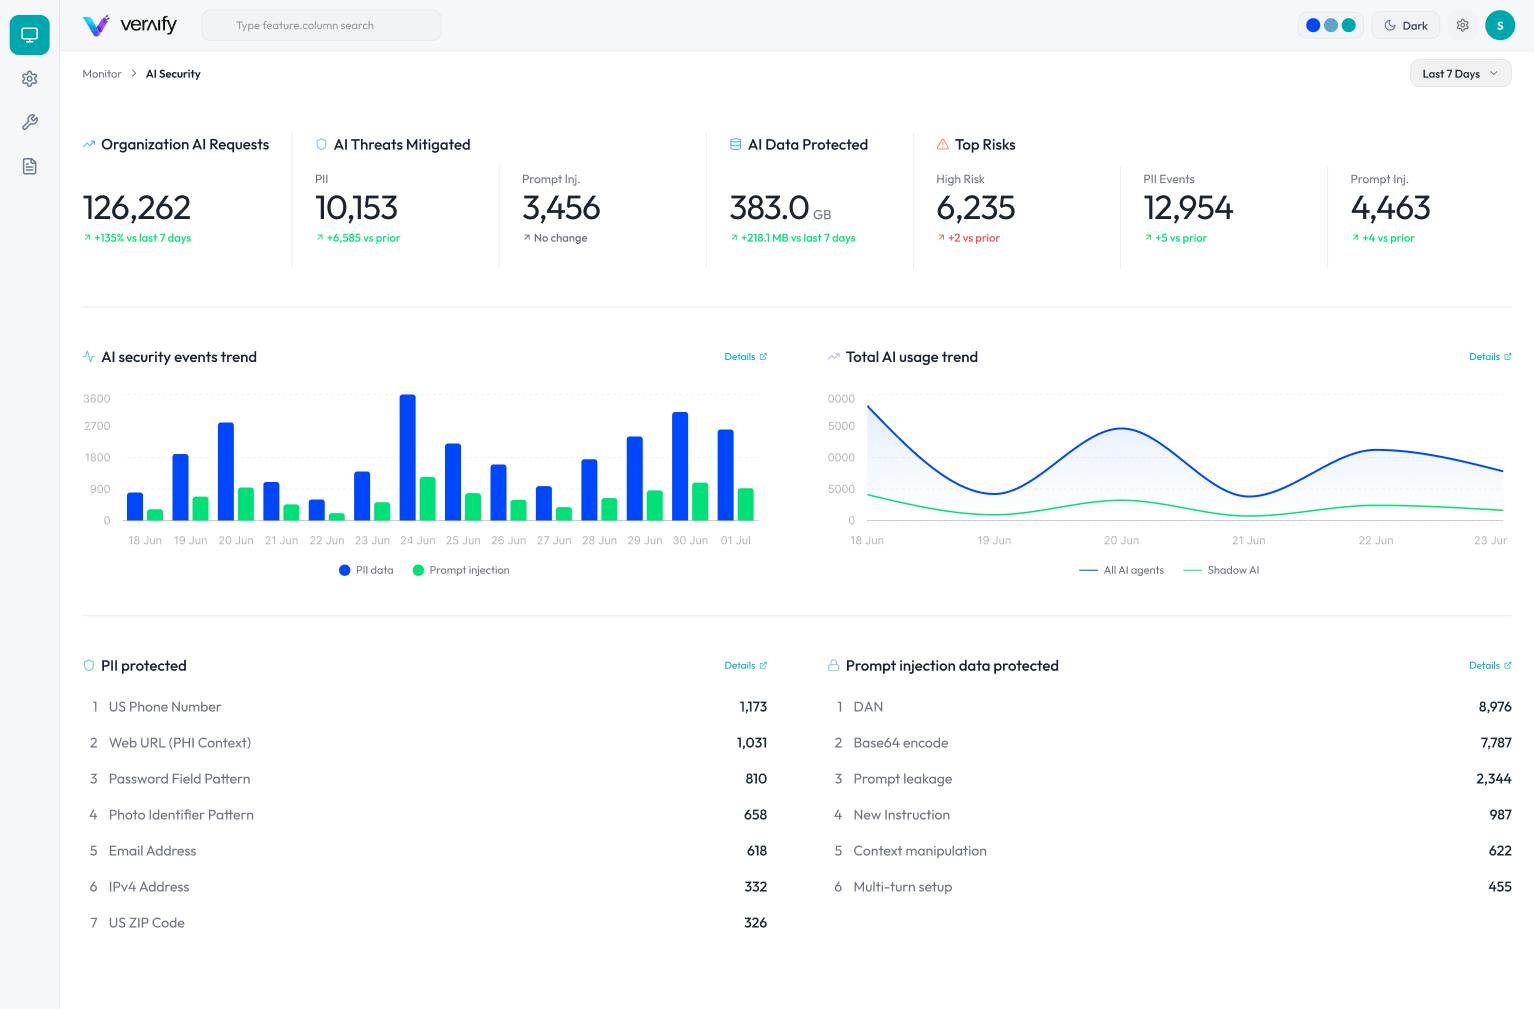Open Details for Prompt injection data protected
This screenshot has width=1534, height=1009.
pyautogui.click(x=1490, y=665)
